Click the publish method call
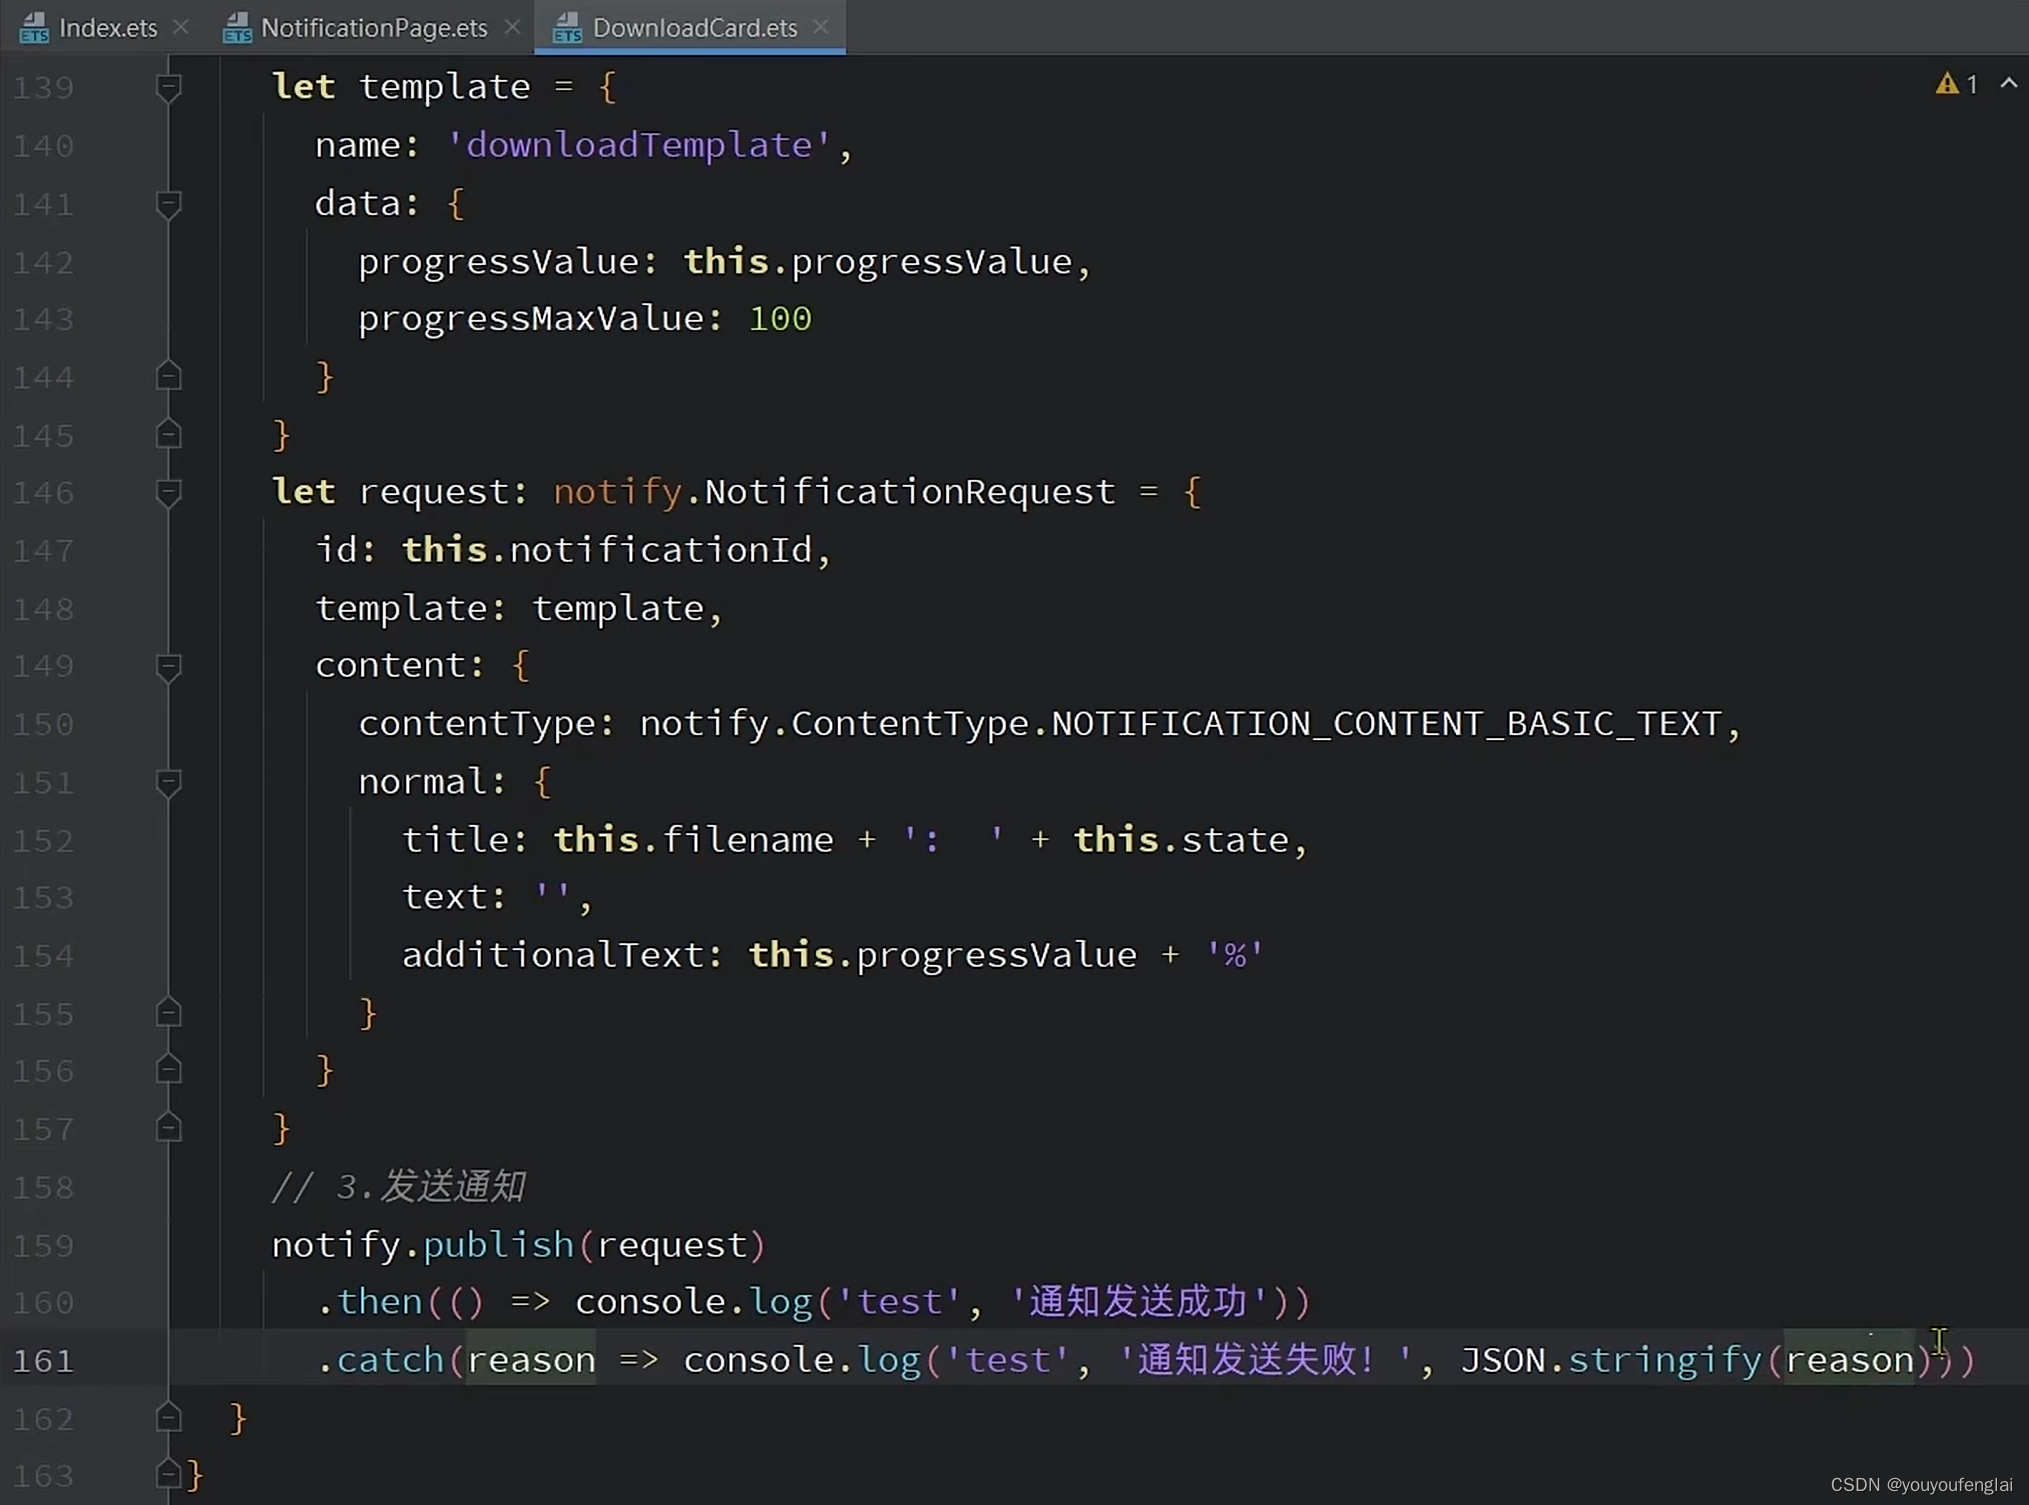 498,1245
